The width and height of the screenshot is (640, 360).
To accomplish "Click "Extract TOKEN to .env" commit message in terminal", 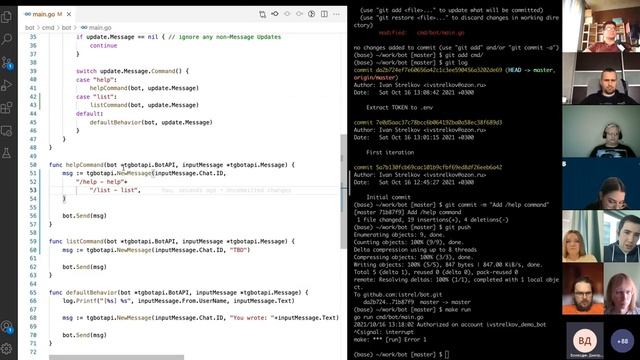I will 399,107.
